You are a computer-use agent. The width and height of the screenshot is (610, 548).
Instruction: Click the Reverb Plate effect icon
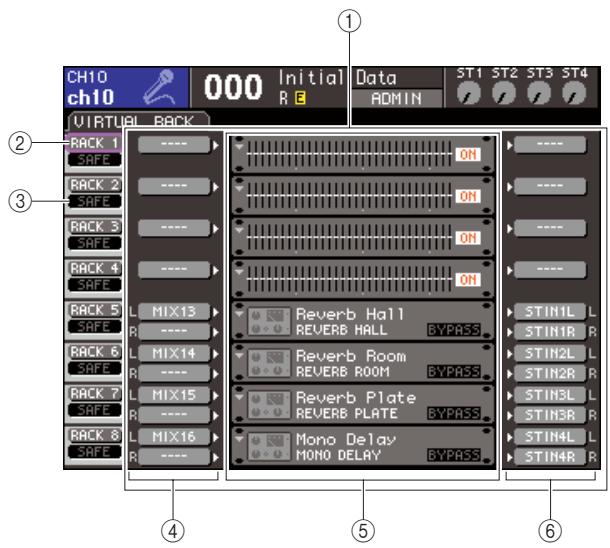click(269, 405)
